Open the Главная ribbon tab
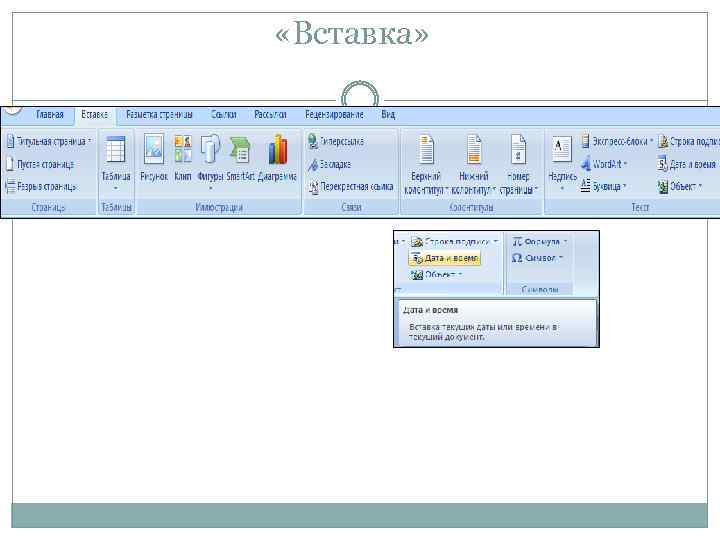720x540 pixels. 50,115
